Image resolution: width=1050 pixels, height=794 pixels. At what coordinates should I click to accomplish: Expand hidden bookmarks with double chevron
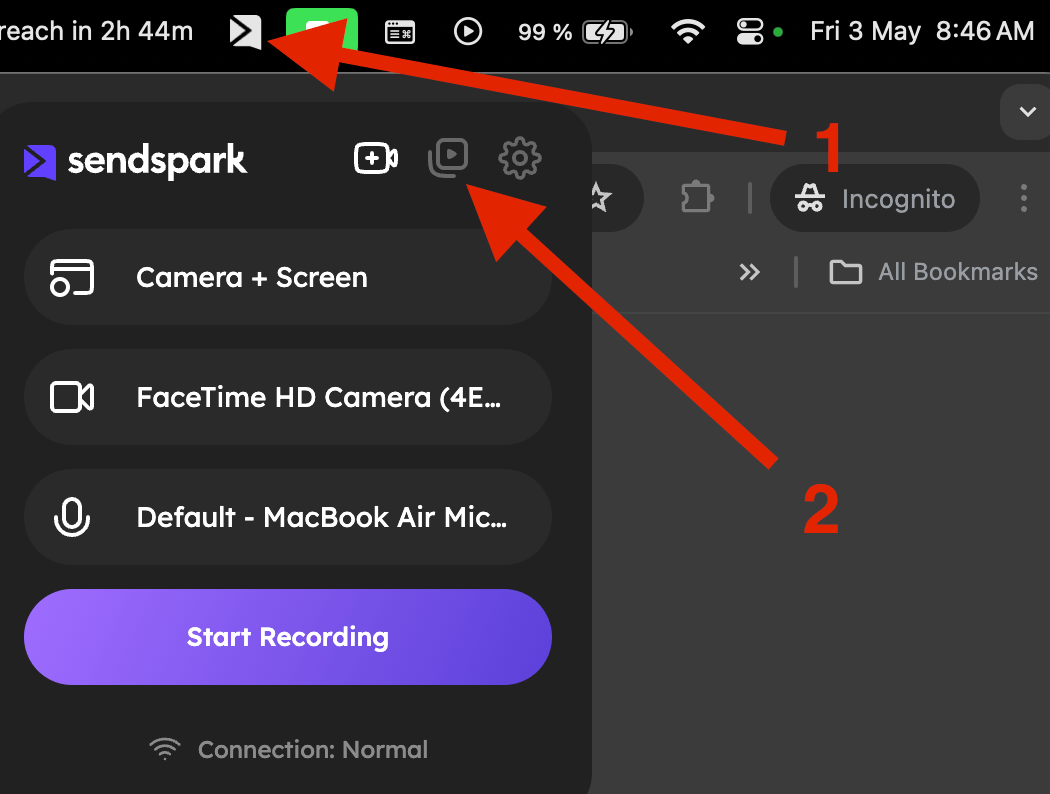[749, 272]
